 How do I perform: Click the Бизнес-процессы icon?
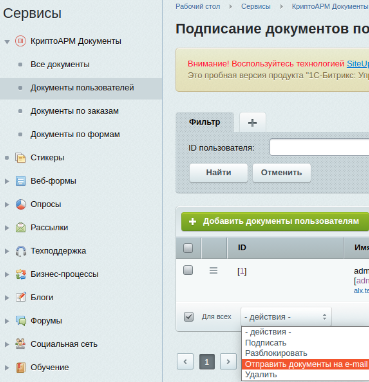[x=21, y=274]
